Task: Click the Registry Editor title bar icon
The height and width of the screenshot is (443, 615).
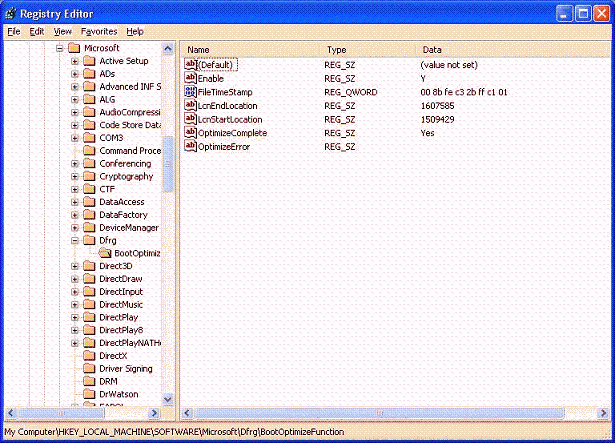Action: (11, 14)
